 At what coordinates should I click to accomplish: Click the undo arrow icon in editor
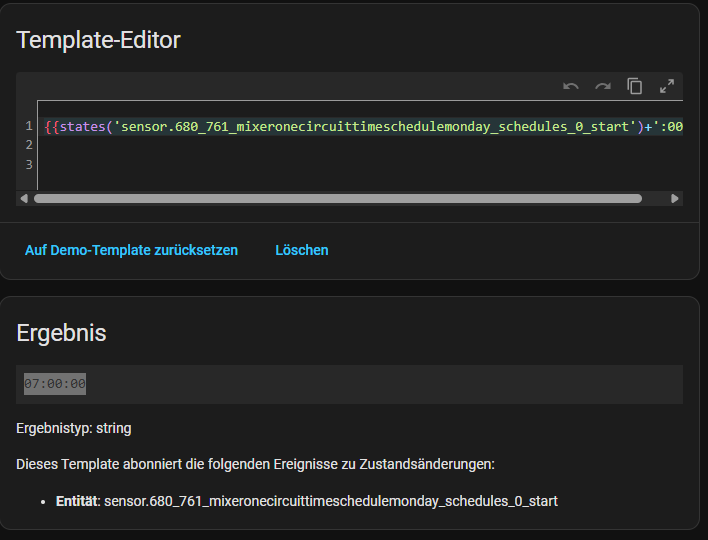571,87
